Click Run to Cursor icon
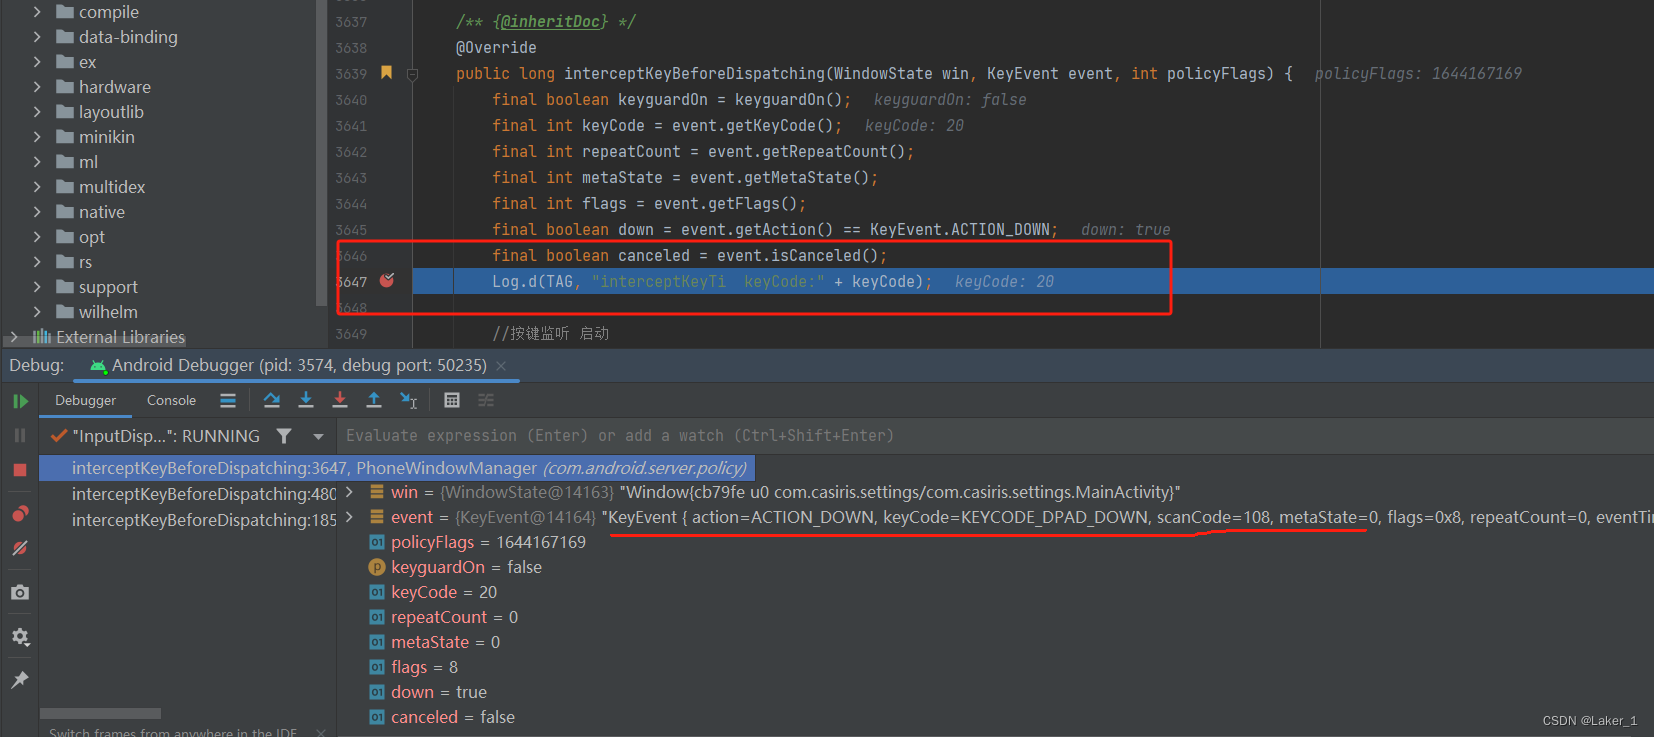The height and width of the screenshot is (737, 1654). (x=408, y=401)
